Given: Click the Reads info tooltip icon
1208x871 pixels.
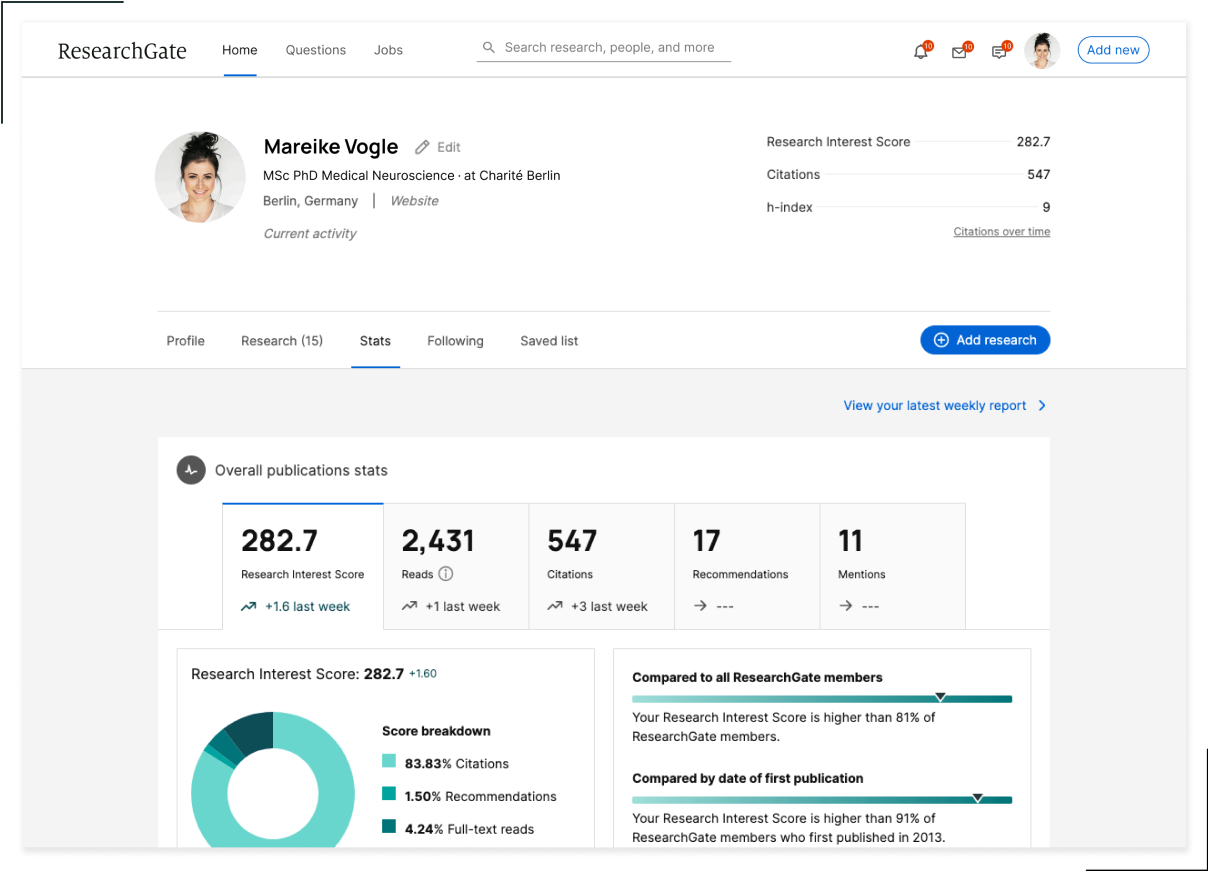Looking at the screenshot, I should point(444,574).
